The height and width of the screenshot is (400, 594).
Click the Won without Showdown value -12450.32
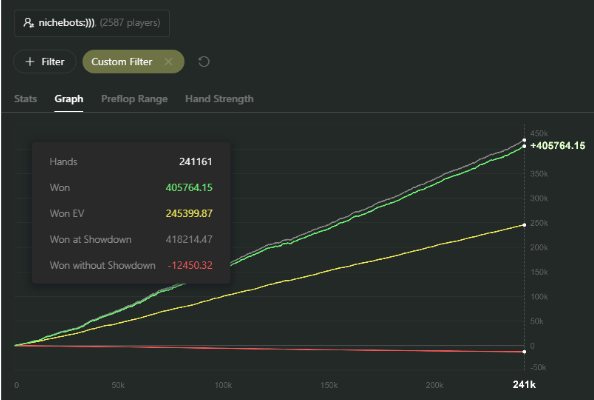(190, 265)
